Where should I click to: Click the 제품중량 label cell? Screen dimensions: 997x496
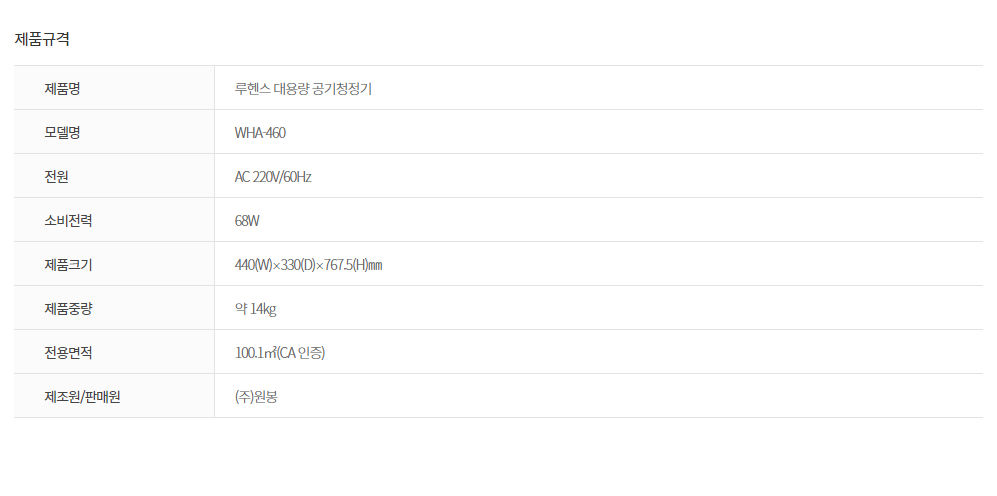[x=68, y=309]
